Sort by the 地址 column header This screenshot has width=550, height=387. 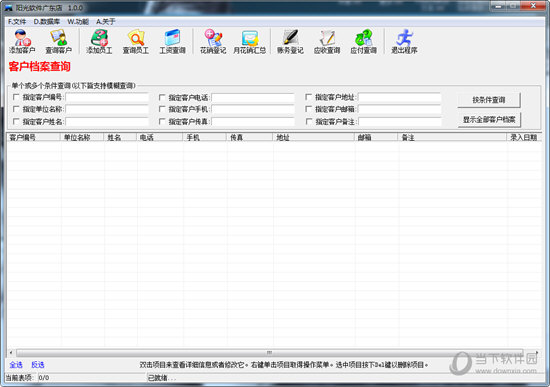[314, 138]
